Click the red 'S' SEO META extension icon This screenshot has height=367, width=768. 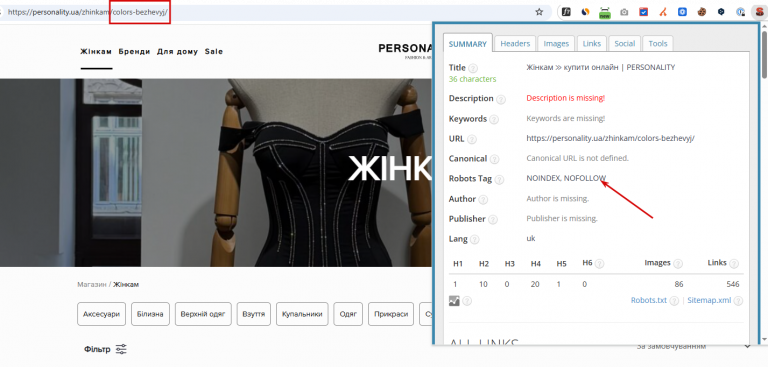(760, 12)
